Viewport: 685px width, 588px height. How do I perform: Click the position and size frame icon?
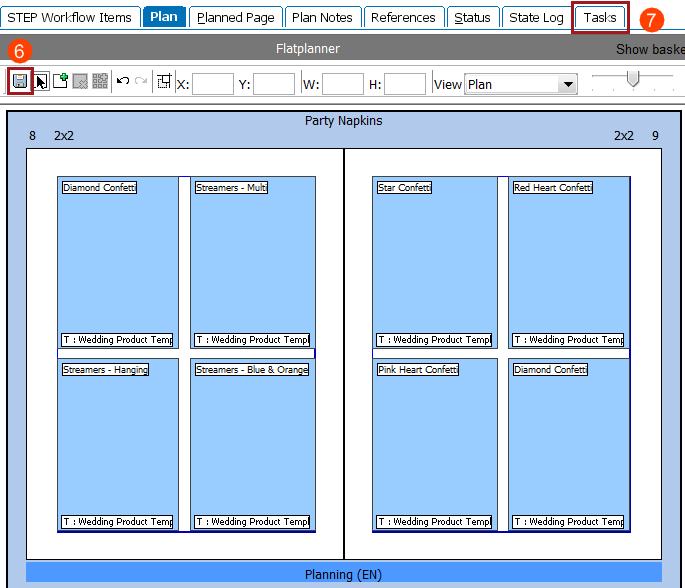(165, 82)
